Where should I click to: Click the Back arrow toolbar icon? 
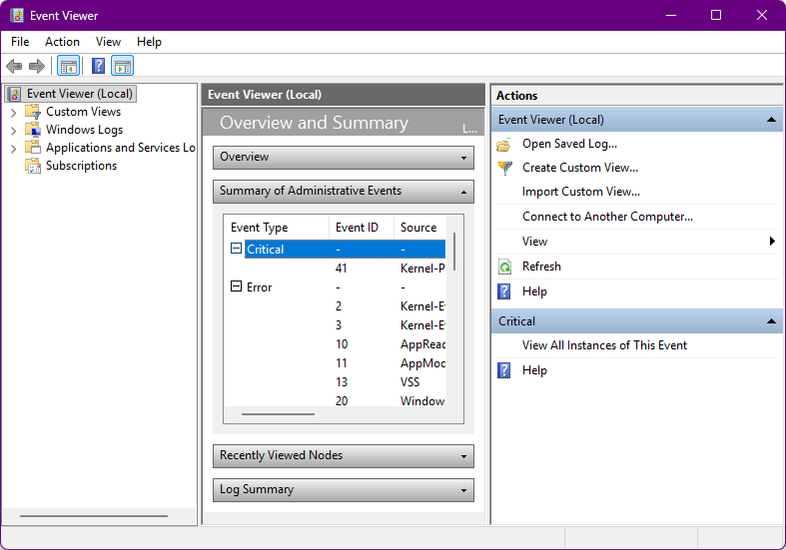coord(14,66)
